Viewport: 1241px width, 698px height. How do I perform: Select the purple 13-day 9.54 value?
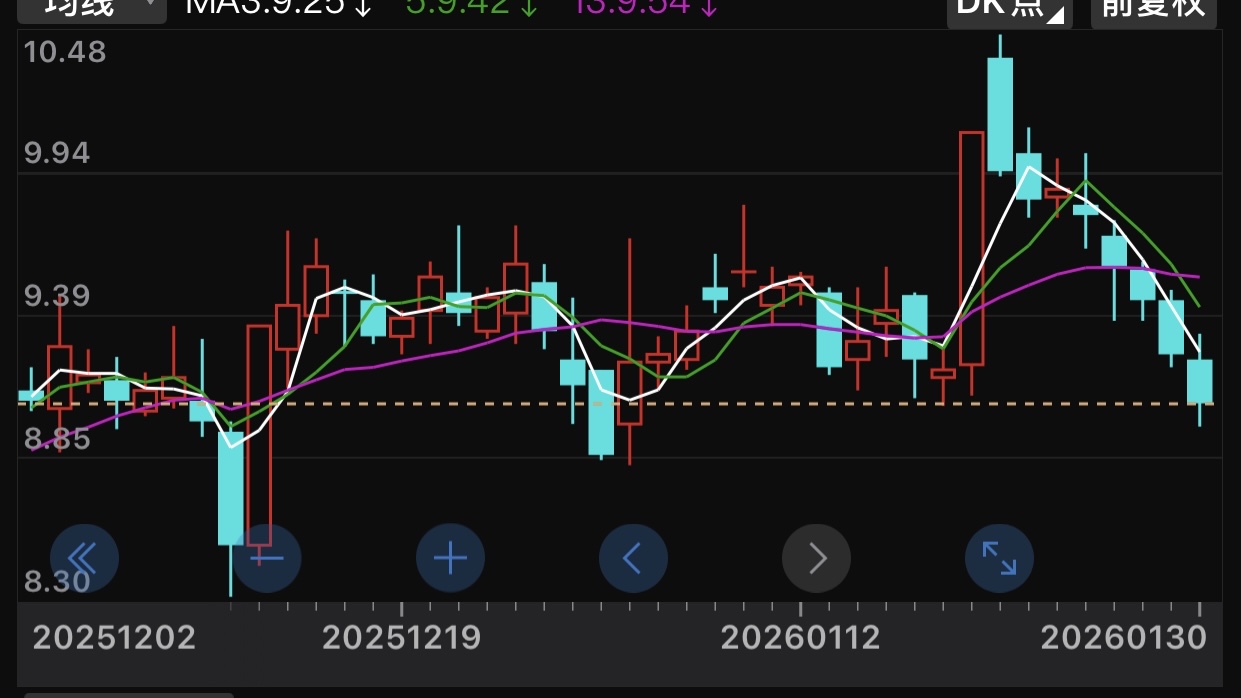pyautogui.click(x=644, y=7)
